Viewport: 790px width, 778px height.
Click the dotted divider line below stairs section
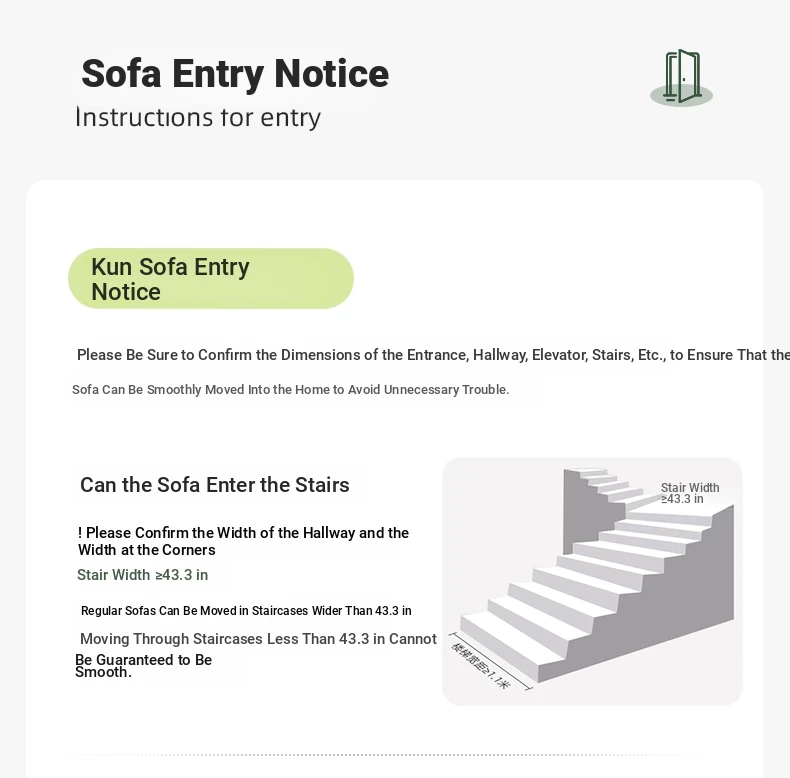(x=382, y=755)
